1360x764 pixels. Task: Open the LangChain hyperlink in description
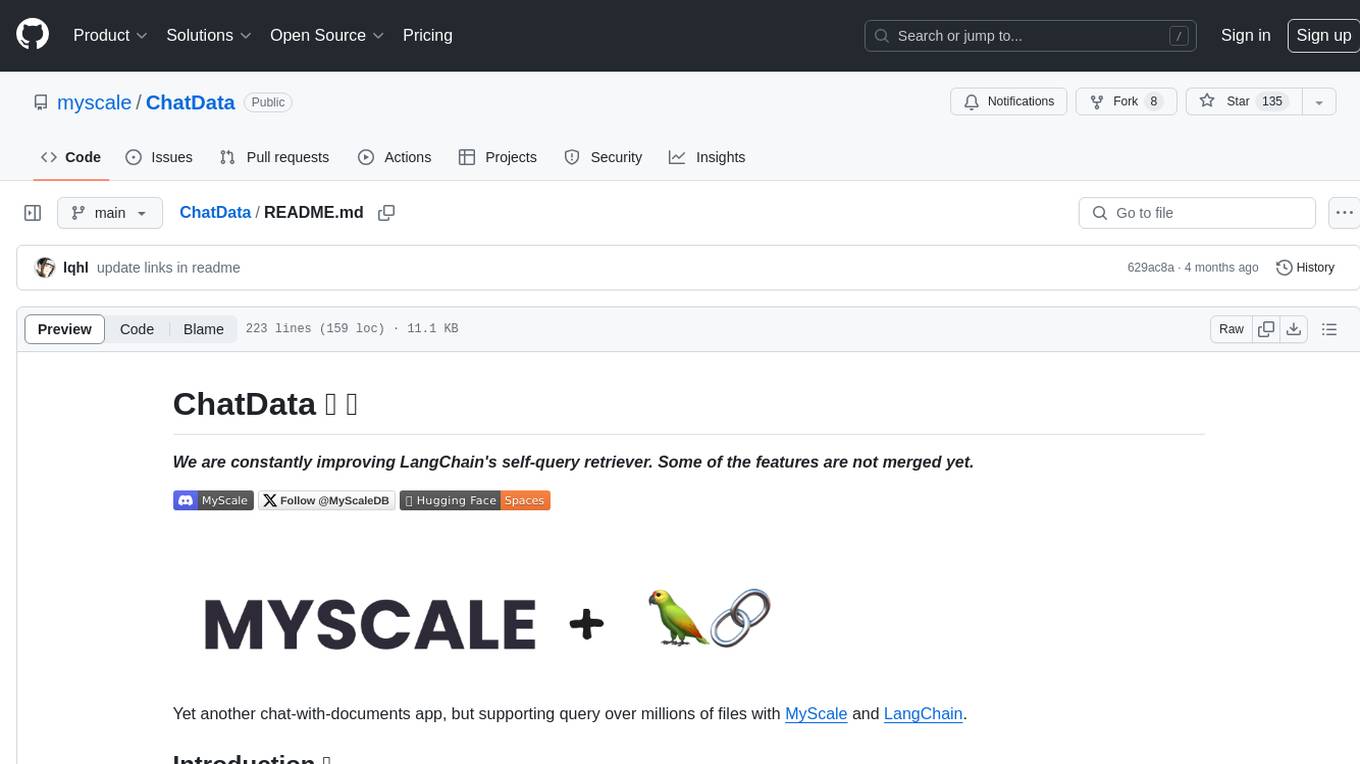pyautogui.click(x=923, y=713)
